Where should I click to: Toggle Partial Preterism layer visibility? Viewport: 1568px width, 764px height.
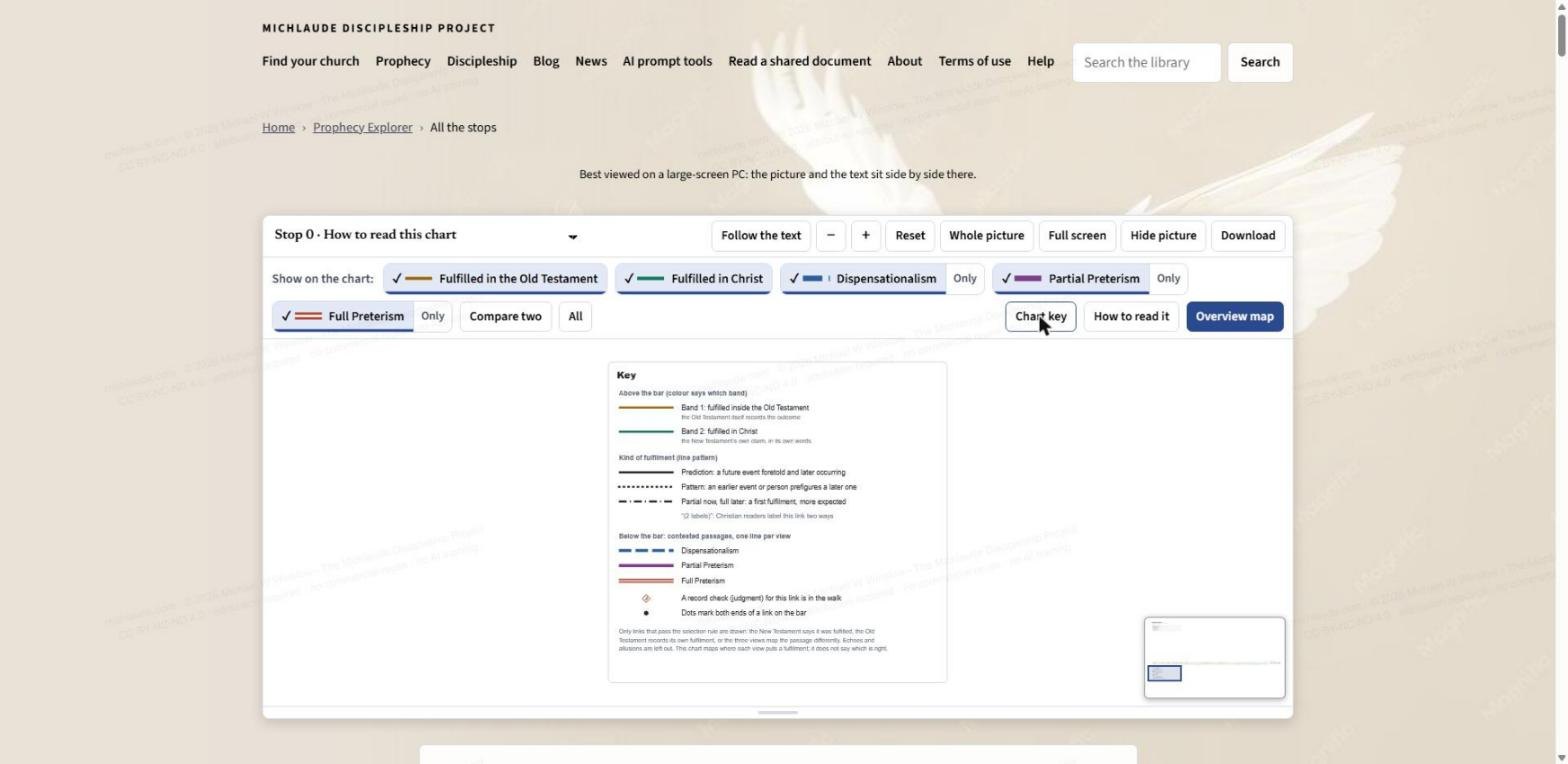pos(1071,279)
